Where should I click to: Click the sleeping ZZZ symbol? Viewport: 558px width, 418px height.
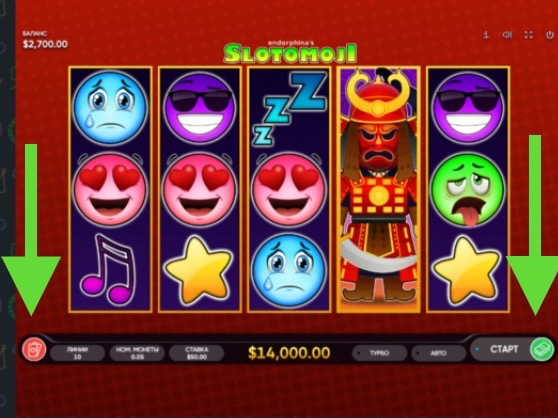click(x=289, y=109)
